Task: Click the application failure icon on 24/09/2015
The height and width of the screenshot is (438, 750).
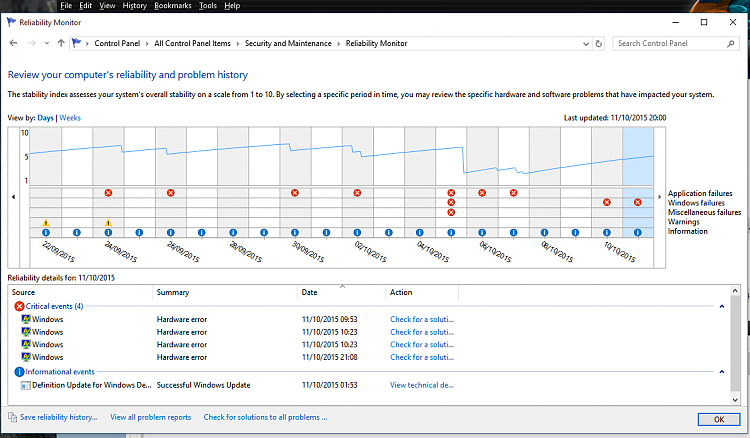Action: 109,193
